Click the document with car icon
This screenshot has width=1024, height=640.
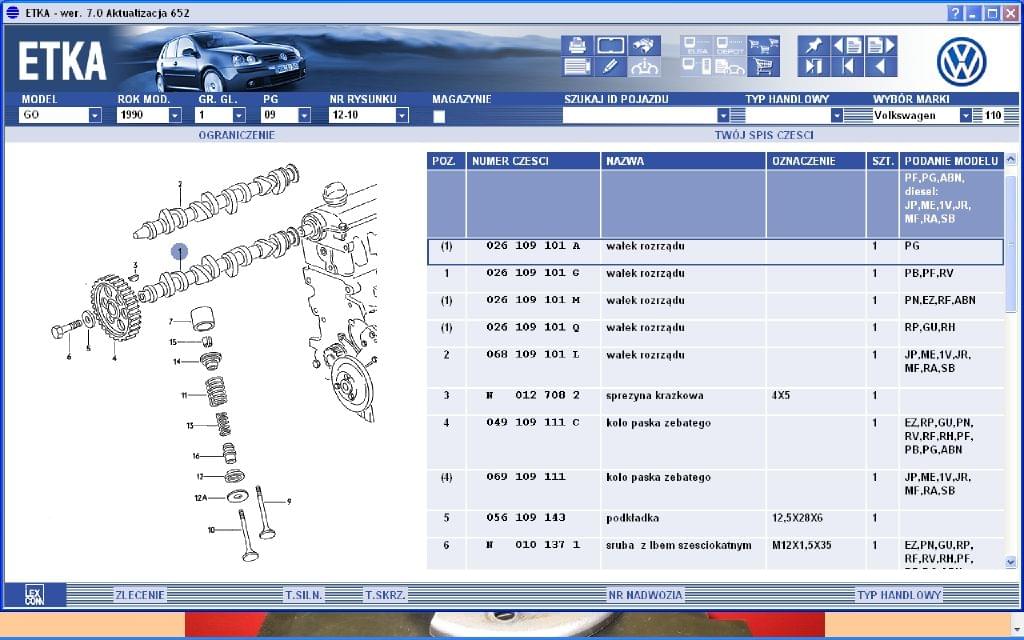click(730, 67)
